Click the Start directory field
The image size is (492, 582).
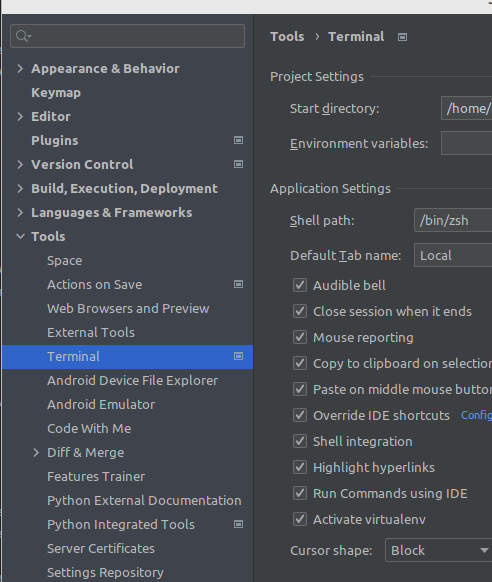[x=466, y=108]
